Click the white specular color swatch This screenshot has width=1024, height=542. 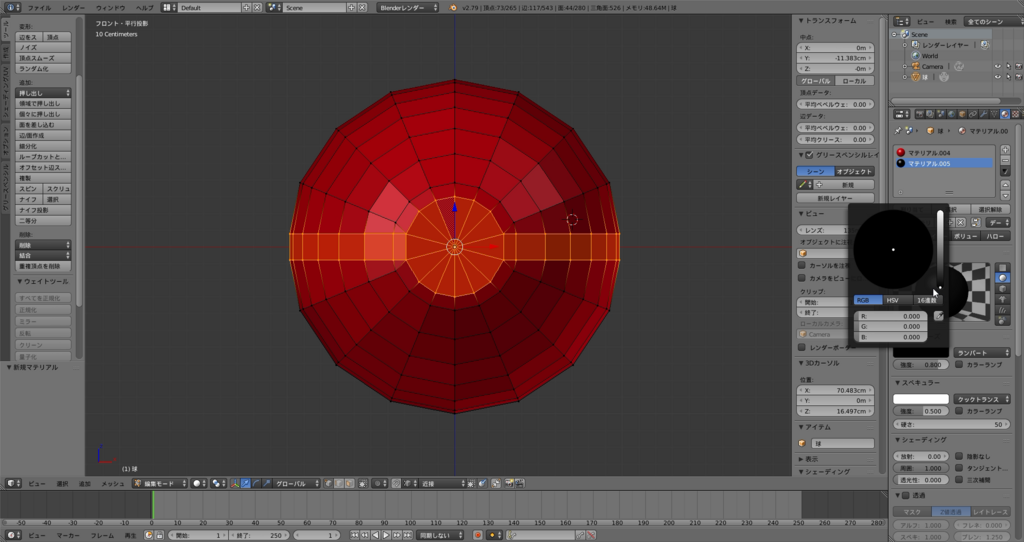[921, 399]
